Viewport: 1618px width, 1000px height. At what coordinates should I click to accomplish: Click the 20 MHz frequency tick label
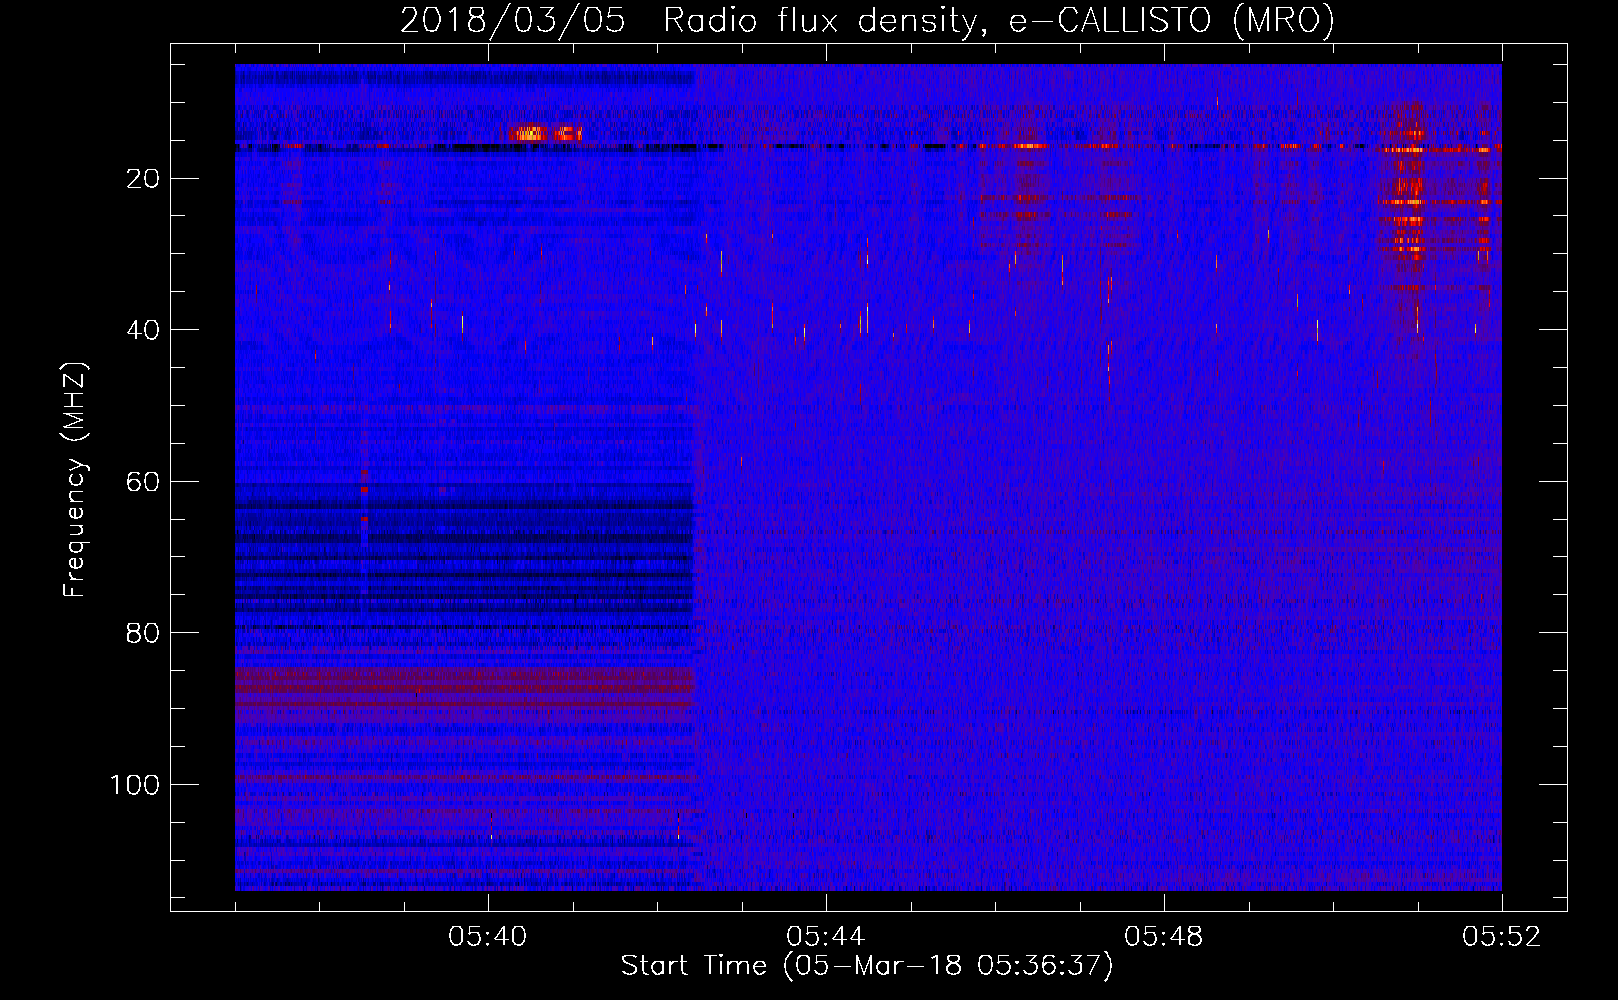coord(144,179)
